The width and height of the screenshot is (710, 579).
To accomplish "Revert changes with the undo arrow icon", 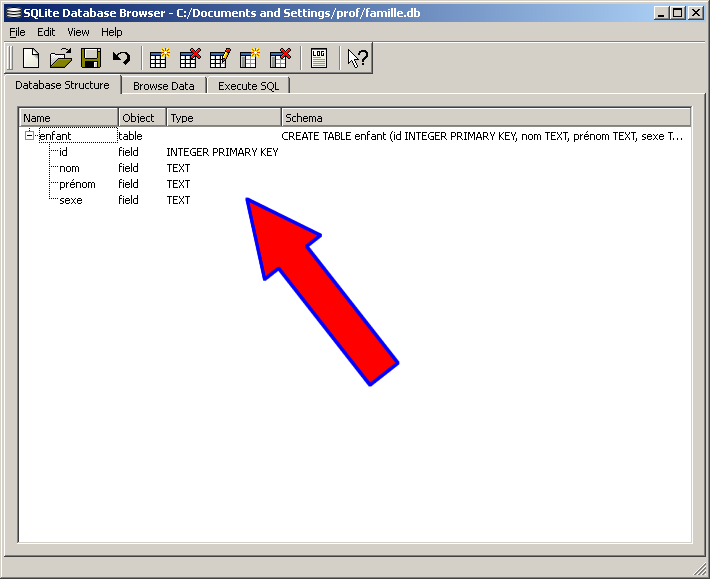I will [x=121, y=58].
